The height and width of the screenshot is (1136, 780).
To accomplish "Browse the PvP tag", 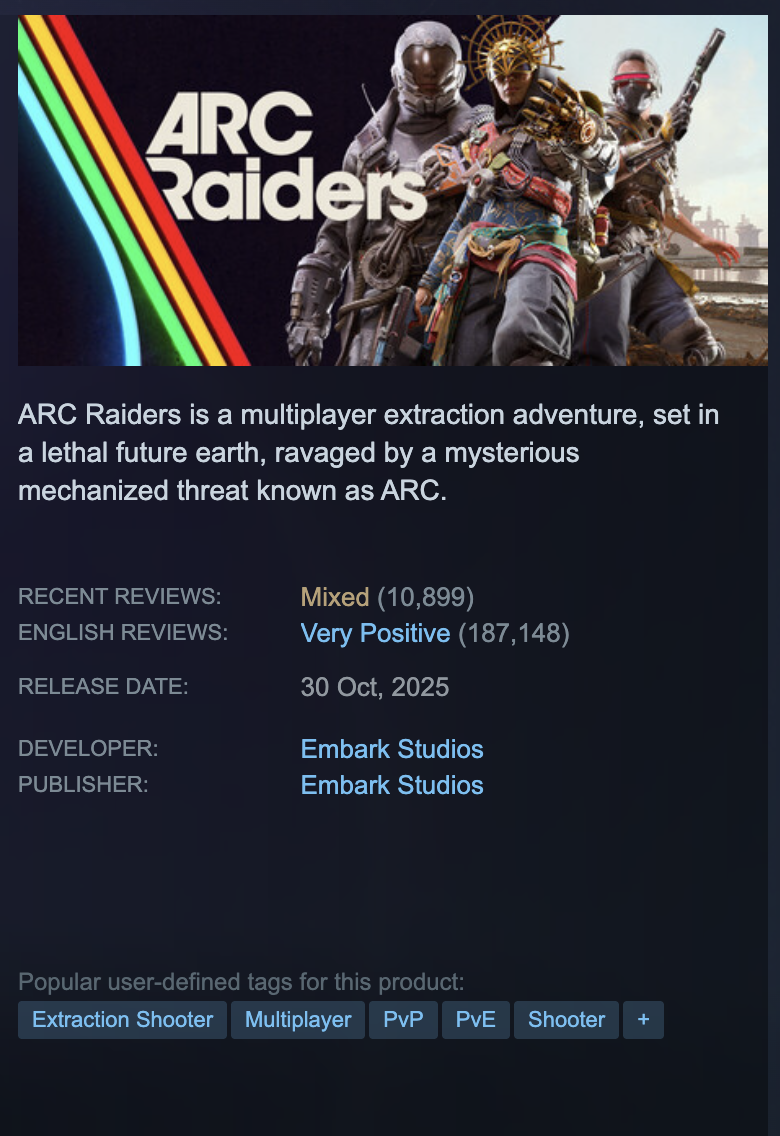I will point(403,1019).
